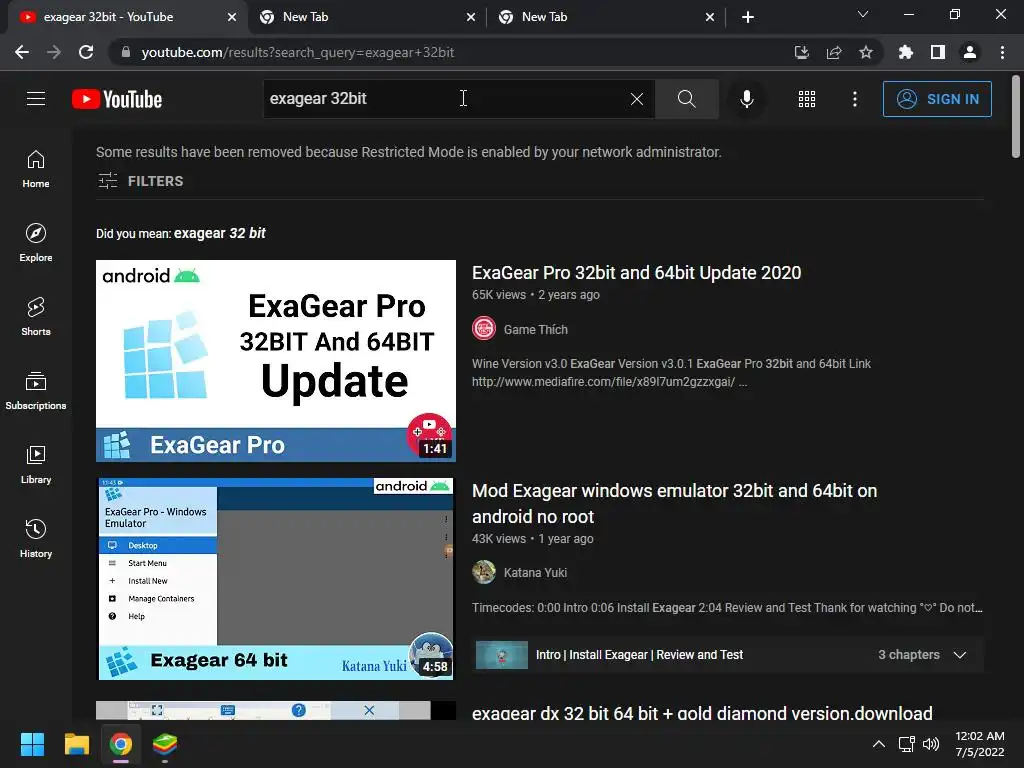The height and width of the screenshot is (768, 1024).
Task: Switch to the 'exagear 32bit - YouTube' tab
Action: coord(127,18)
